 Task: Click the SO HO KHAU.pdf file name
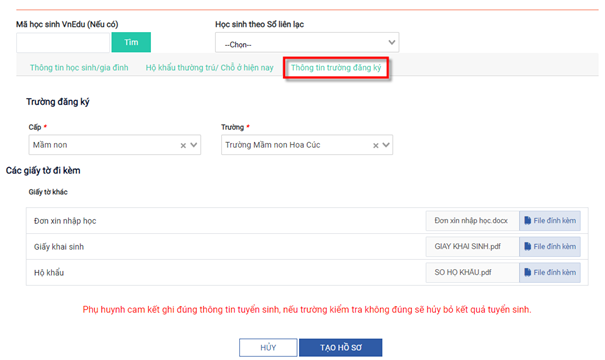coord(463,272)
